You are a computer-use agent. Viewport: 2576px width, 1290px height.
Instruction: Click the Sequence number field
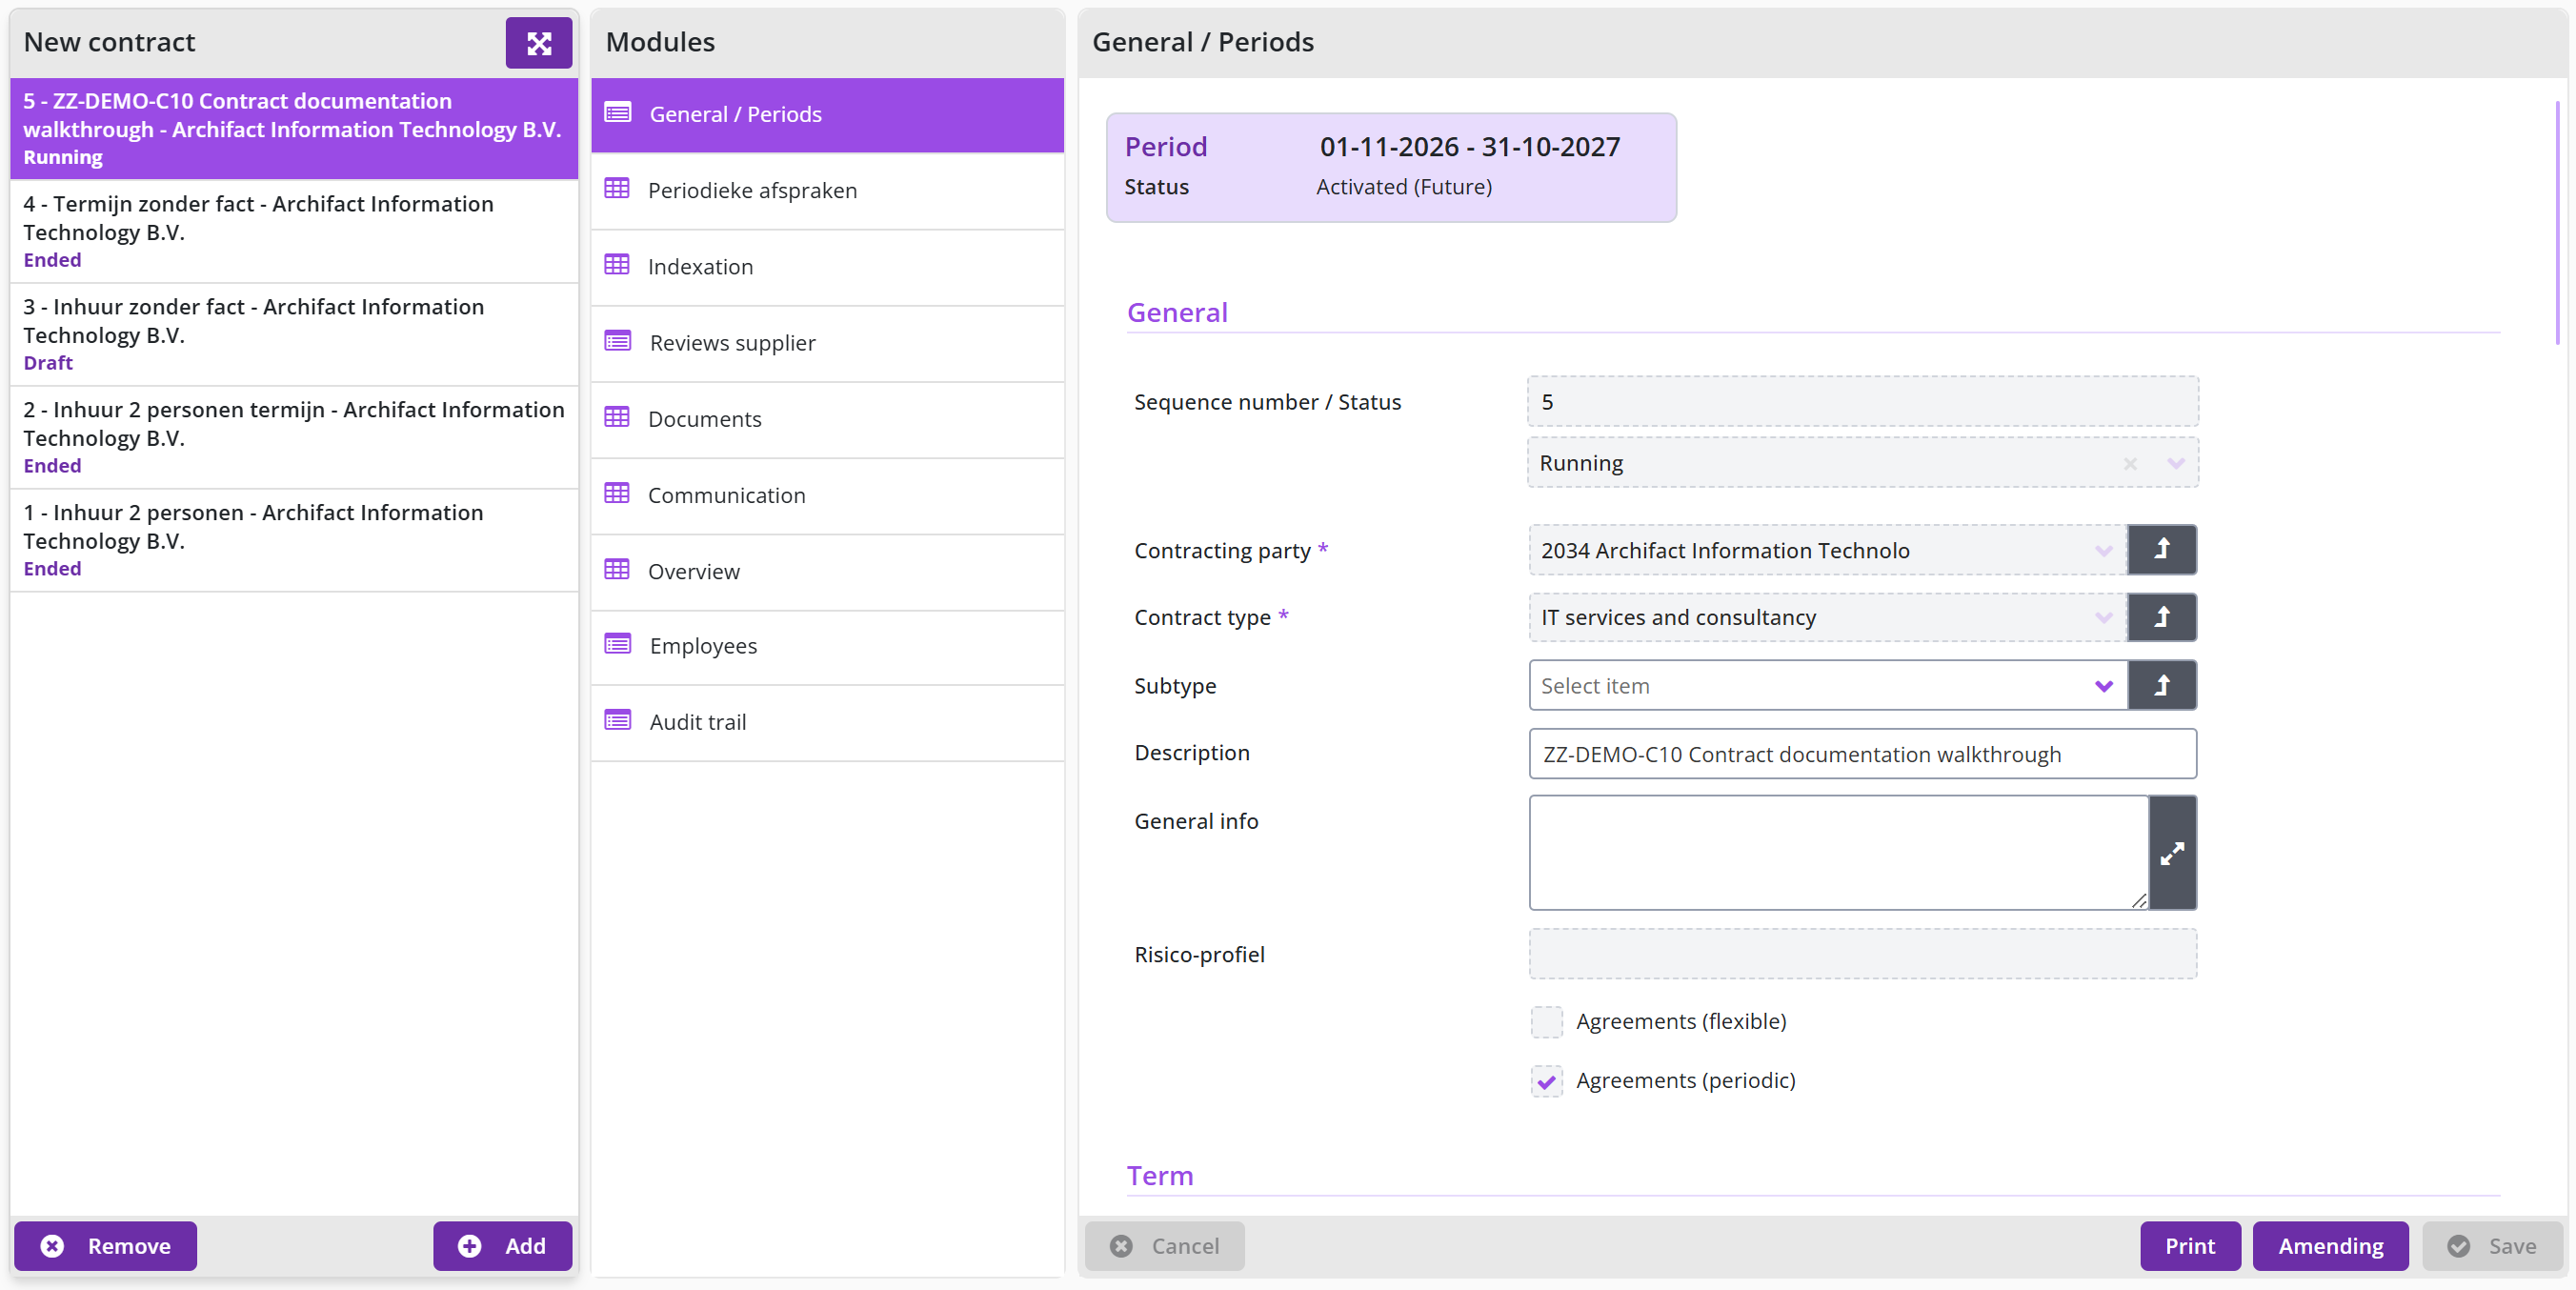point(1862,401)
